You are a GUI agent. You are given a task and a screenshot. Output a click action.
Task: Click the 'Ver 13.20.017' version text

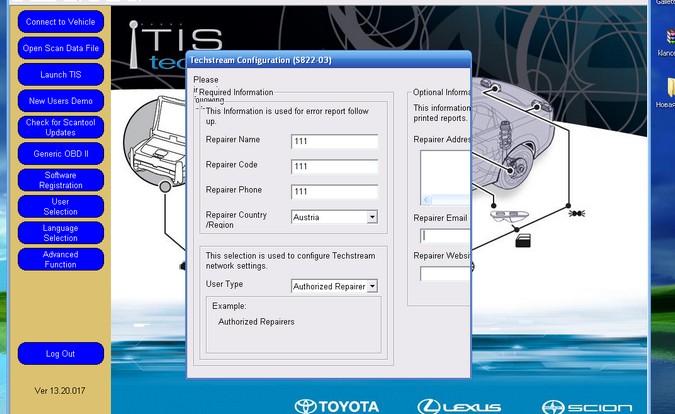pos(60,391)
